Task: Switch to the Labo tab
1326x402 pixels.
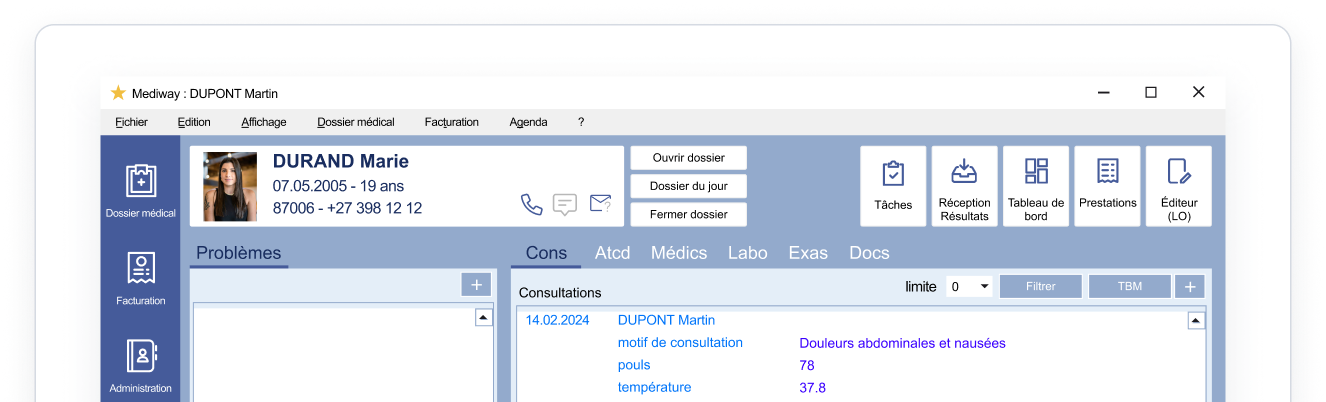Action: pos(747,253)
